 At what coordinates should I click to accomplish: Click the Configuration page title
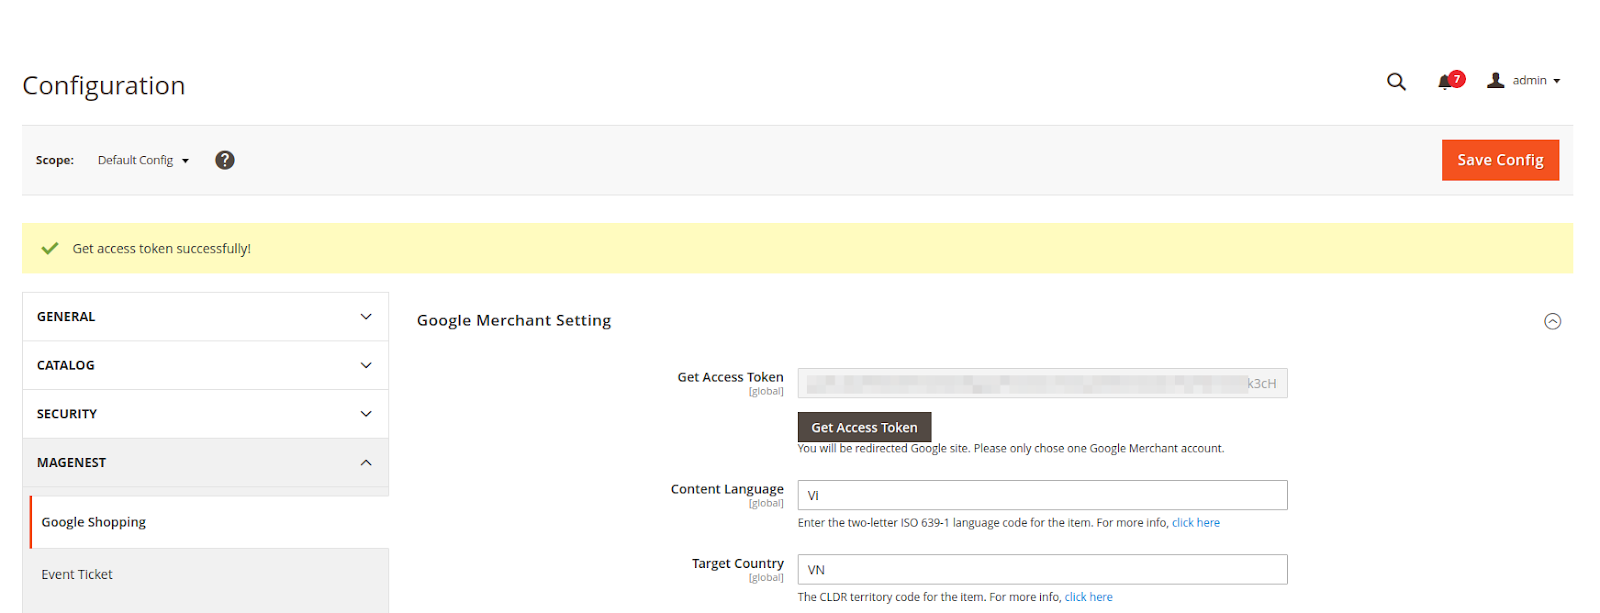[x=104, y=86]
